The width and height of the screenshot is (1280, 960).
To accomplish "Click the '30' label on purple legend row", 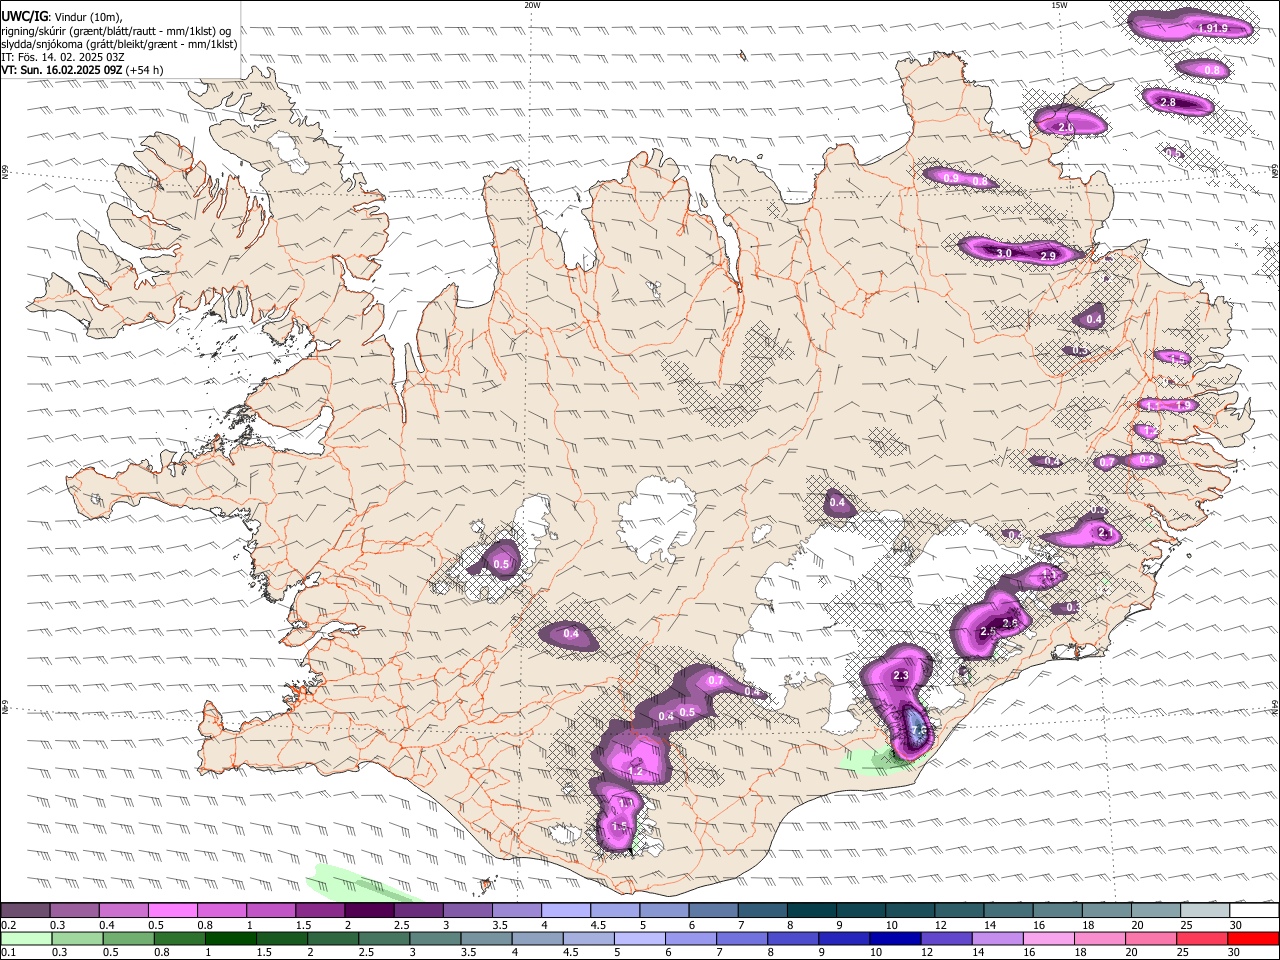I will pos(1236,925).
